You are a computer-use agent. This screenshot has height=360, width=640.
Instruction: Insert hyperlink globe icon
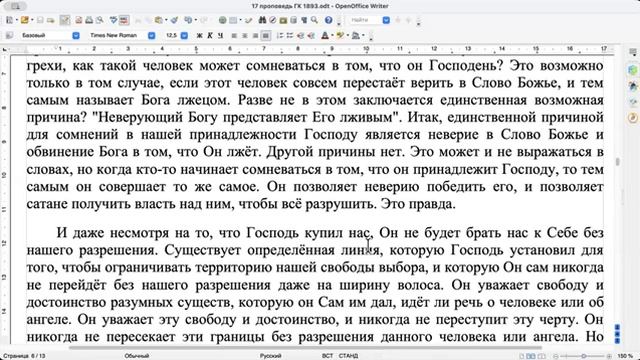(222, 20)
